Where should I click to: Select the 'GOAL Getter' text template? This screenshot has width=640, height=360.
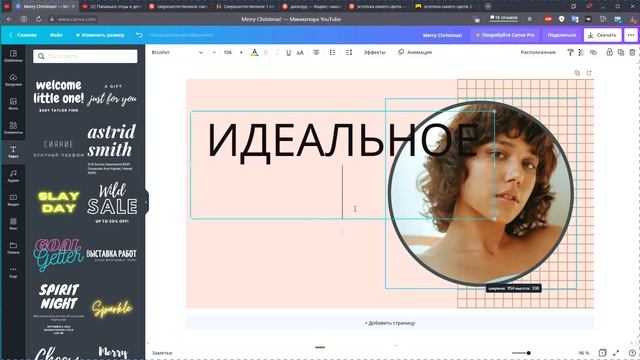tap(58, 256)
